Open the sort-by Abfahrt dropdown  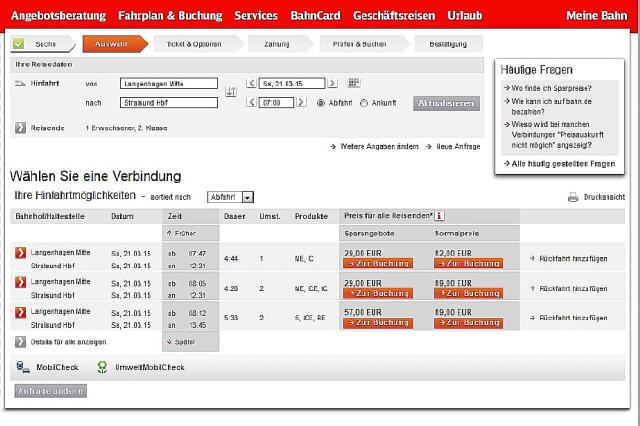tap(231, 197)
